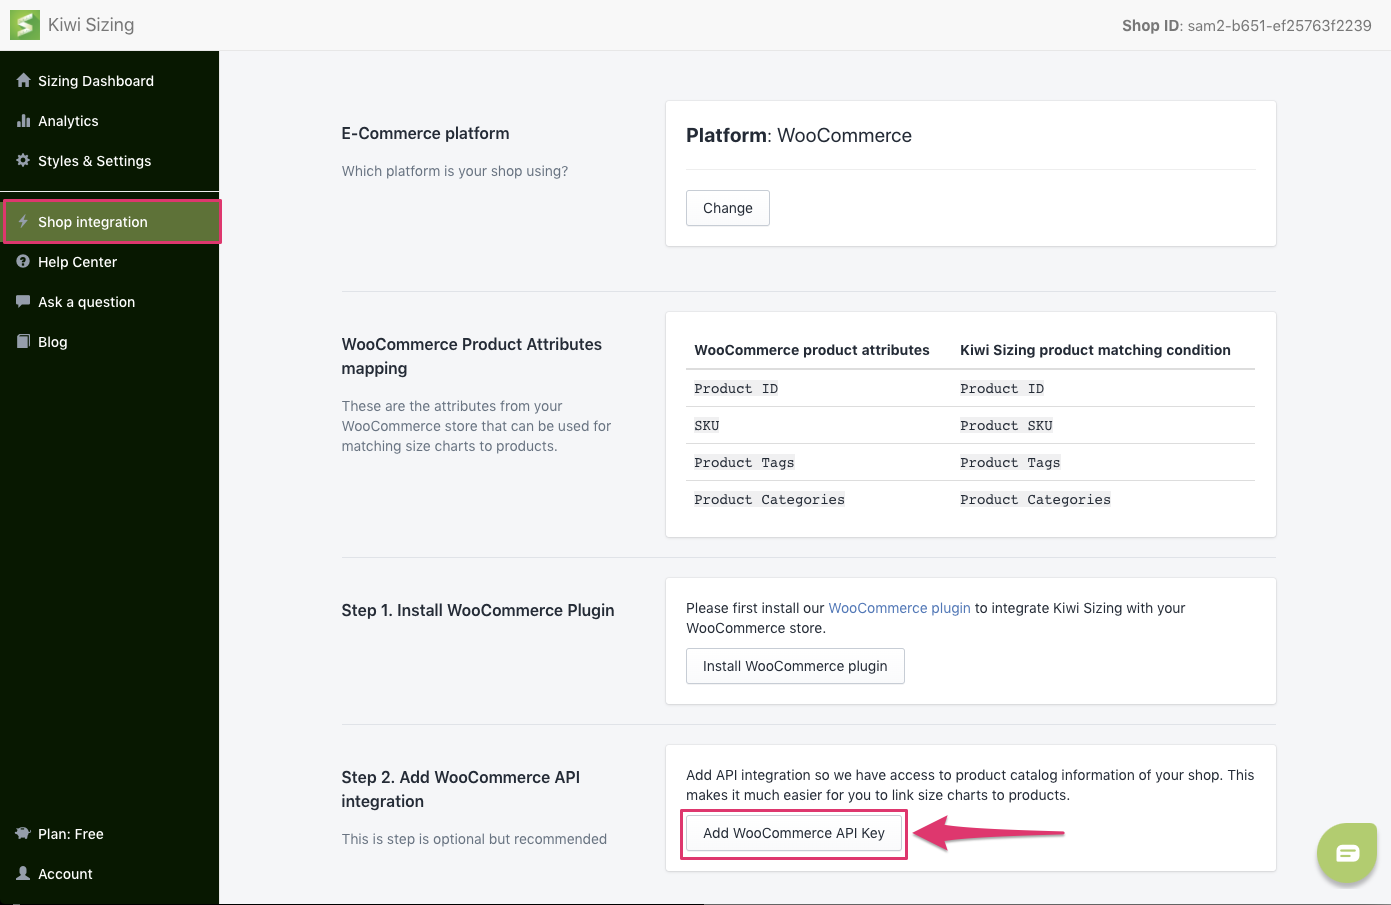Click the Step 1. Install WooCommerce Plugin heading
This screenshot has width=1391, height=905.
(x=478, y=610)
